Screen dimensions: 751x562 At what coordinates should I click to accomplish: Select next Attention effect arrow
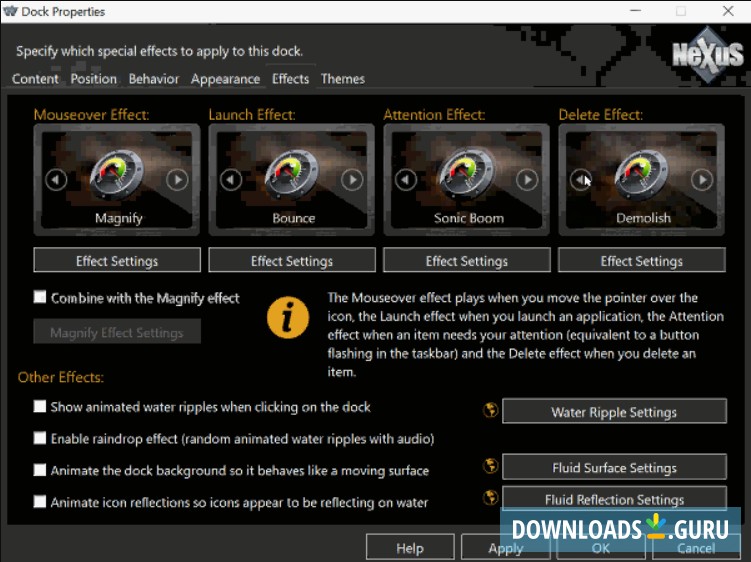click(x=527, y=180)
